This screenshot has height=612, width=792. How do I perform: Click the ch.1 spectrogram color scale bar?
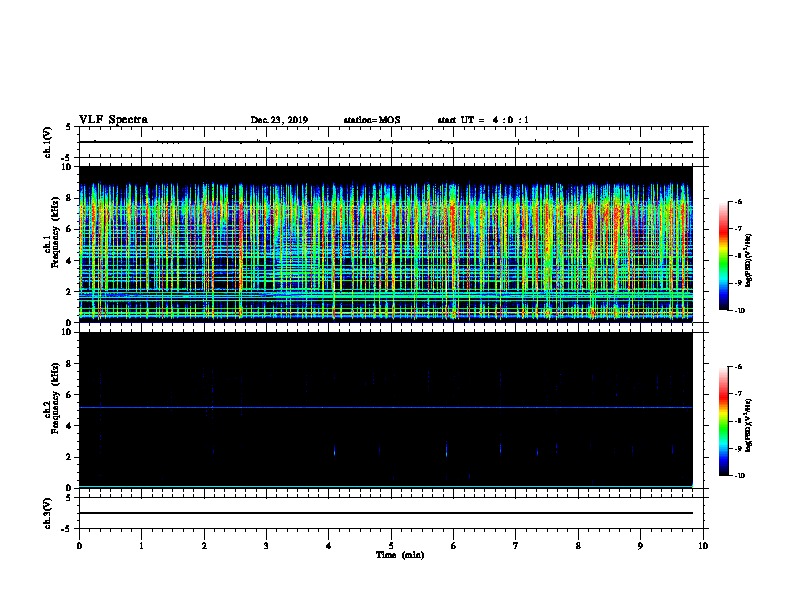coord(723,256)
